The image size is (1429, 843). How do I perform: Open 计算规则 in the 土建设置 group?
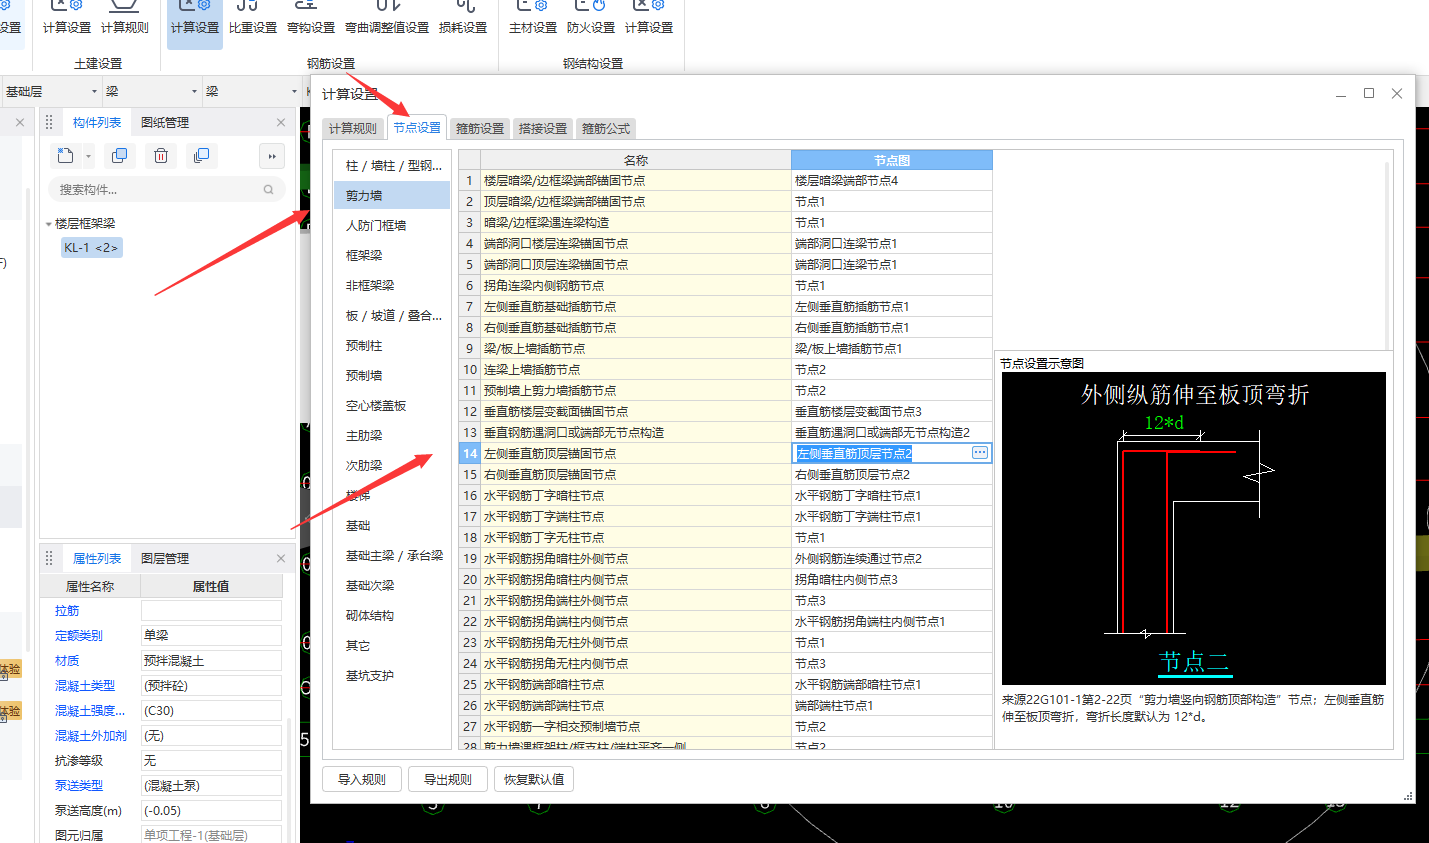pos(125,19)
